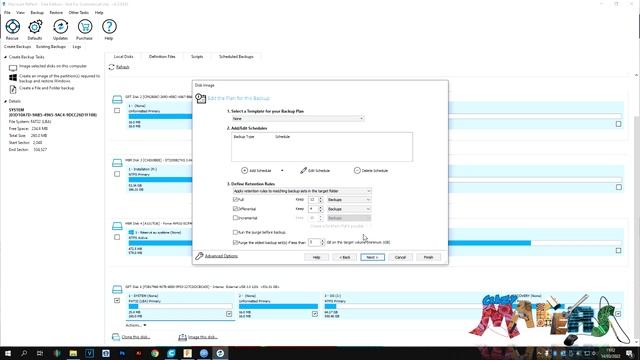Increase the Full Keep count stepper
The image size is (640, 360).
point(321,198)
